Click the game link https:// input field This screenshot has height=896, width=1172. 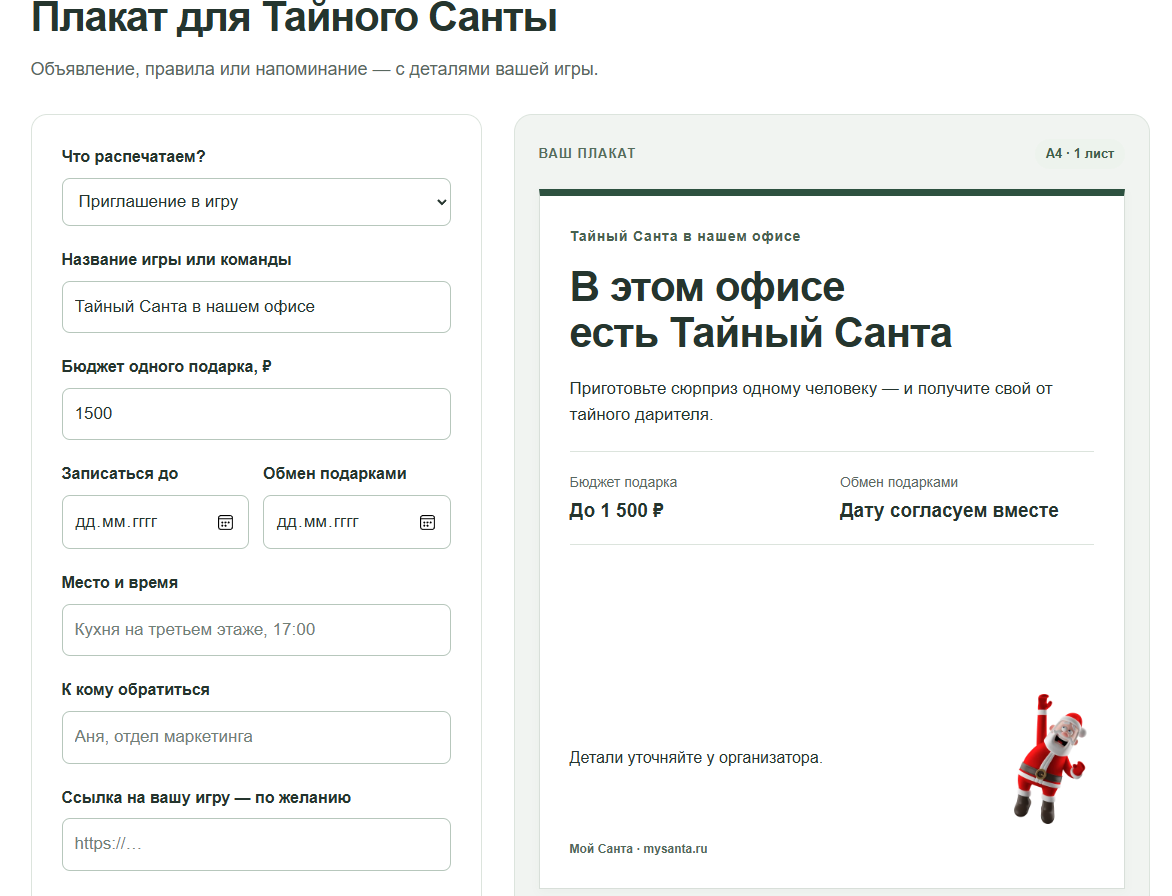point(256,844)
